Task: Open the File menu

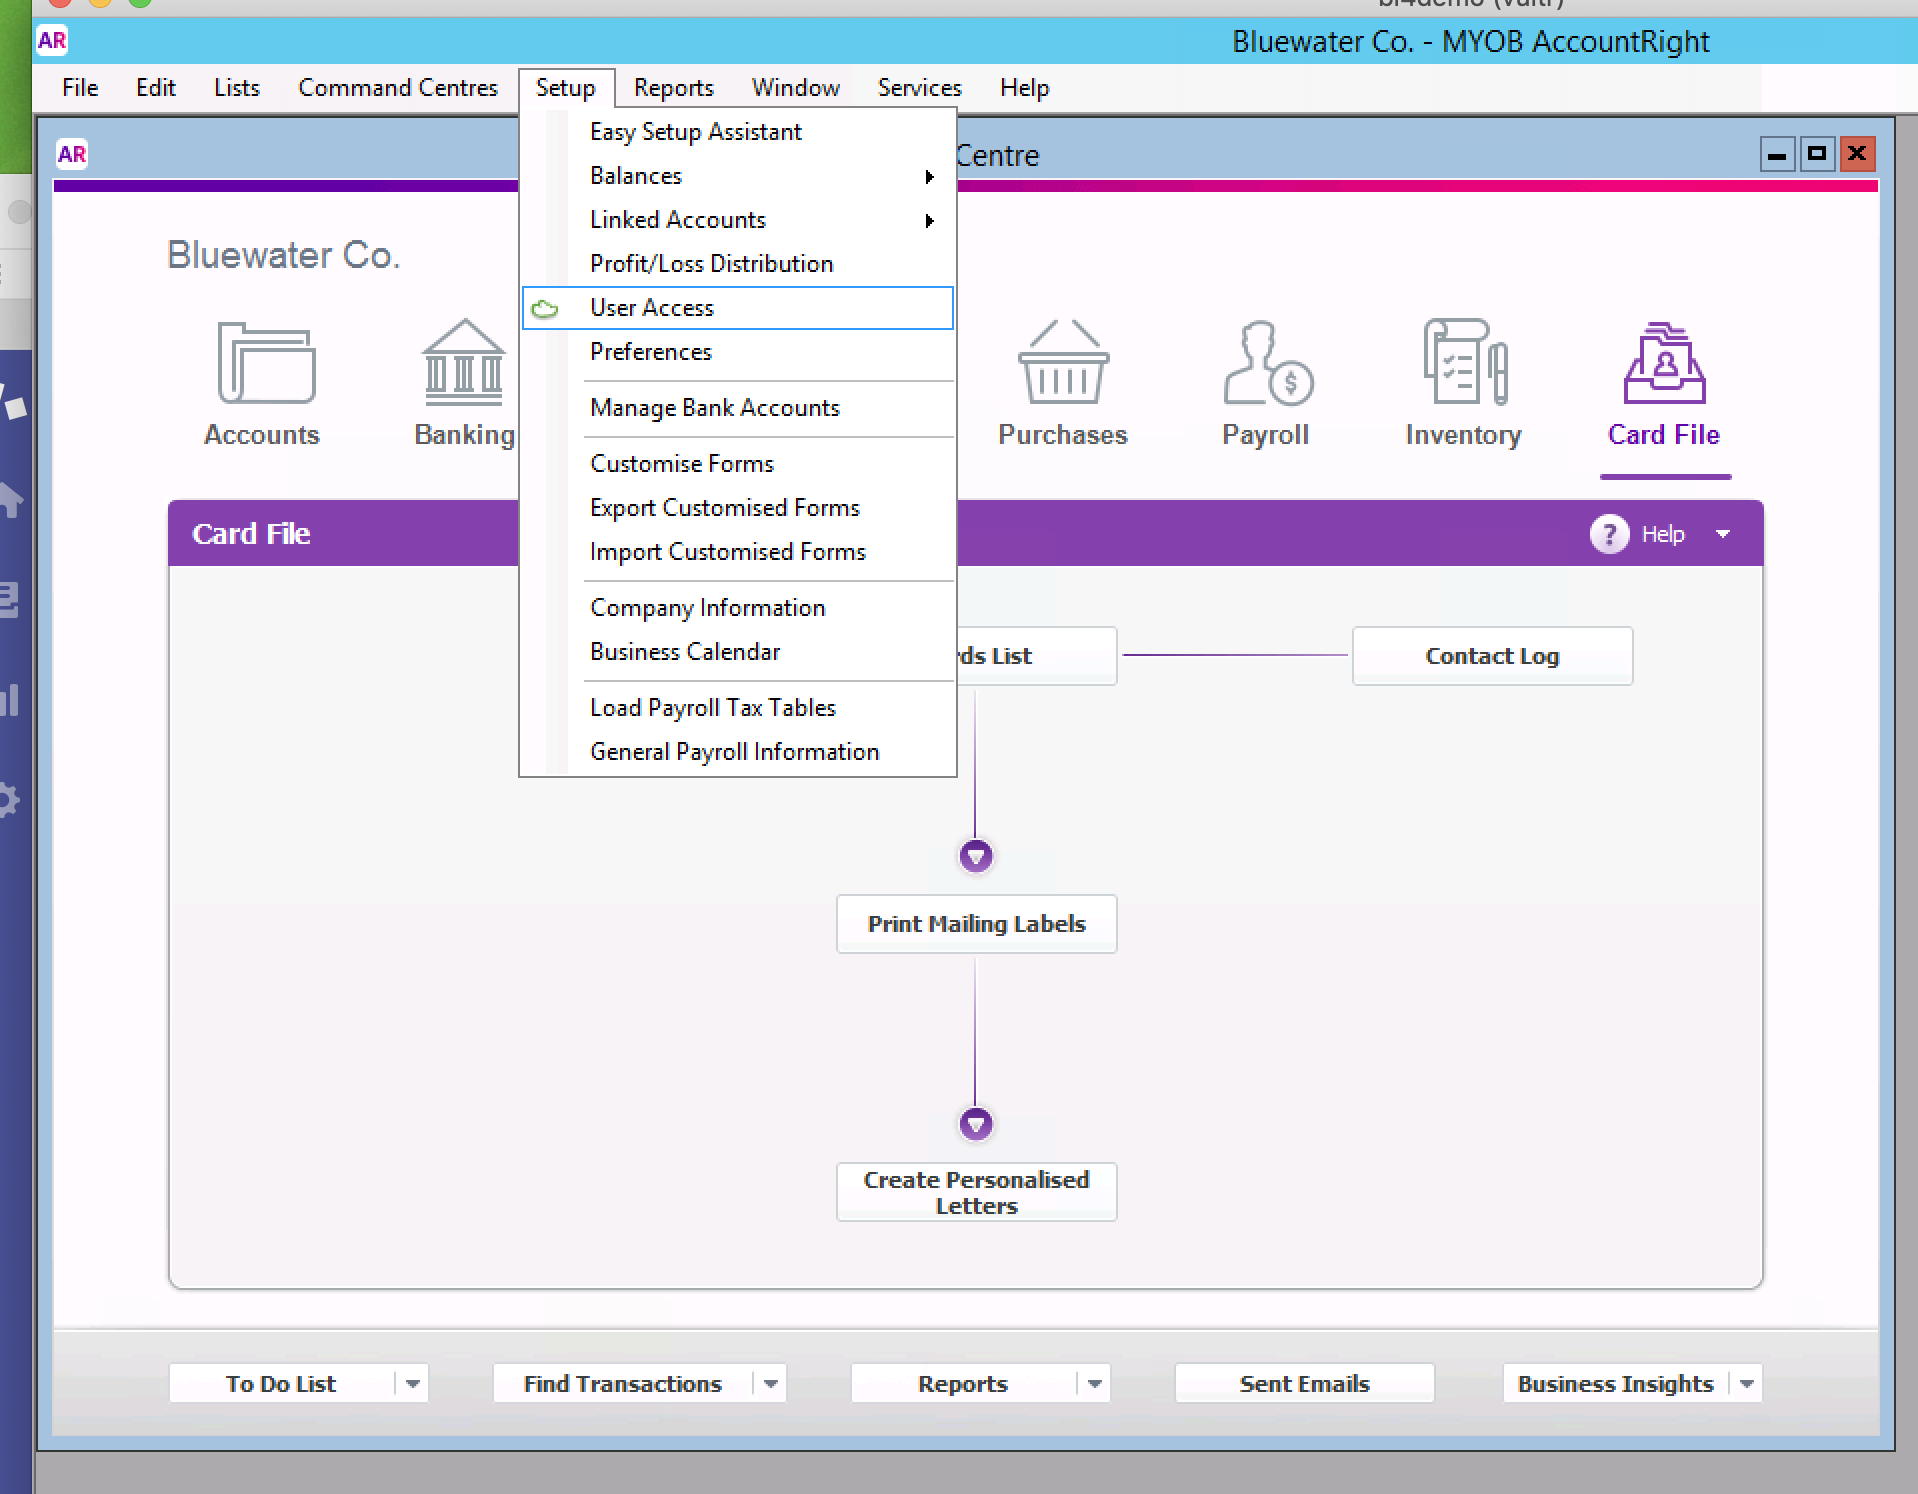Action: (80, 88)
